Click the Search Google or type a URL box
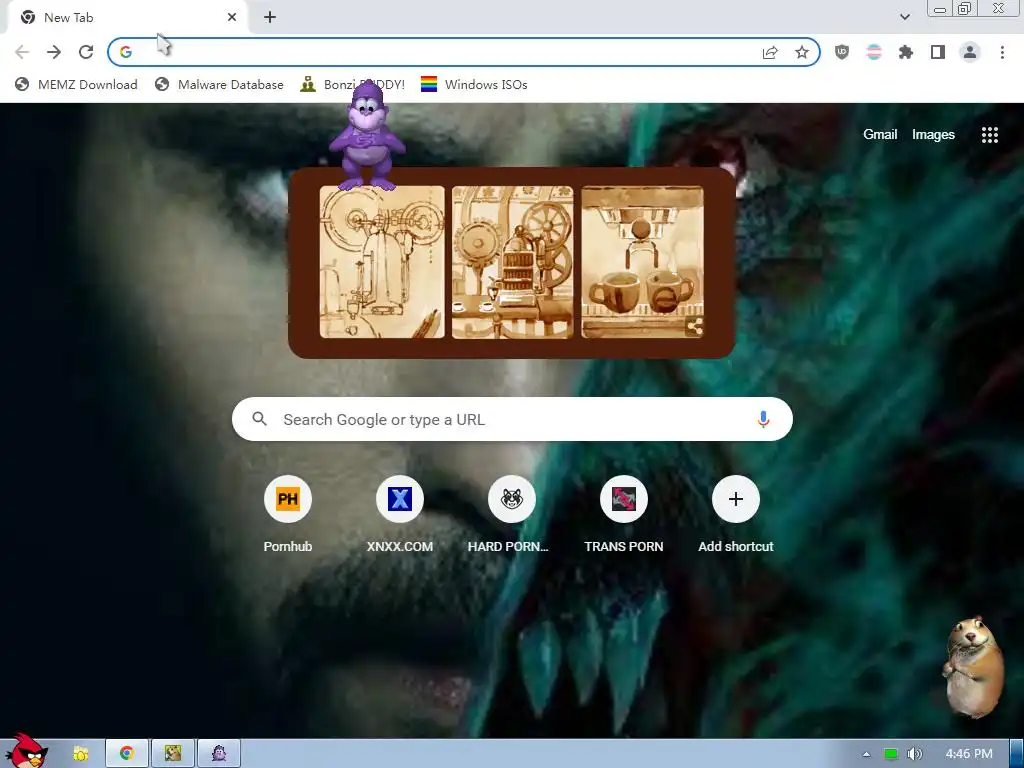This screenshot has height=768, width=1024. (512, 419)
